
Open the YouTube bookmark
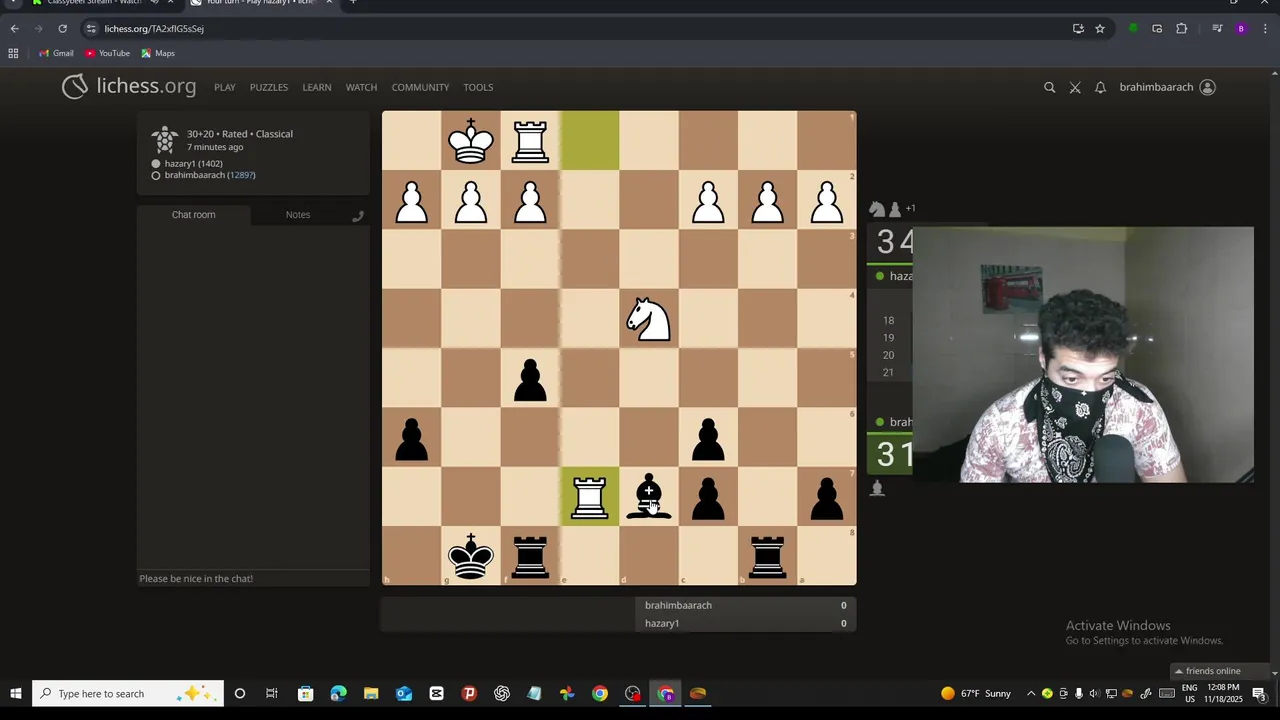pos(107,53)
